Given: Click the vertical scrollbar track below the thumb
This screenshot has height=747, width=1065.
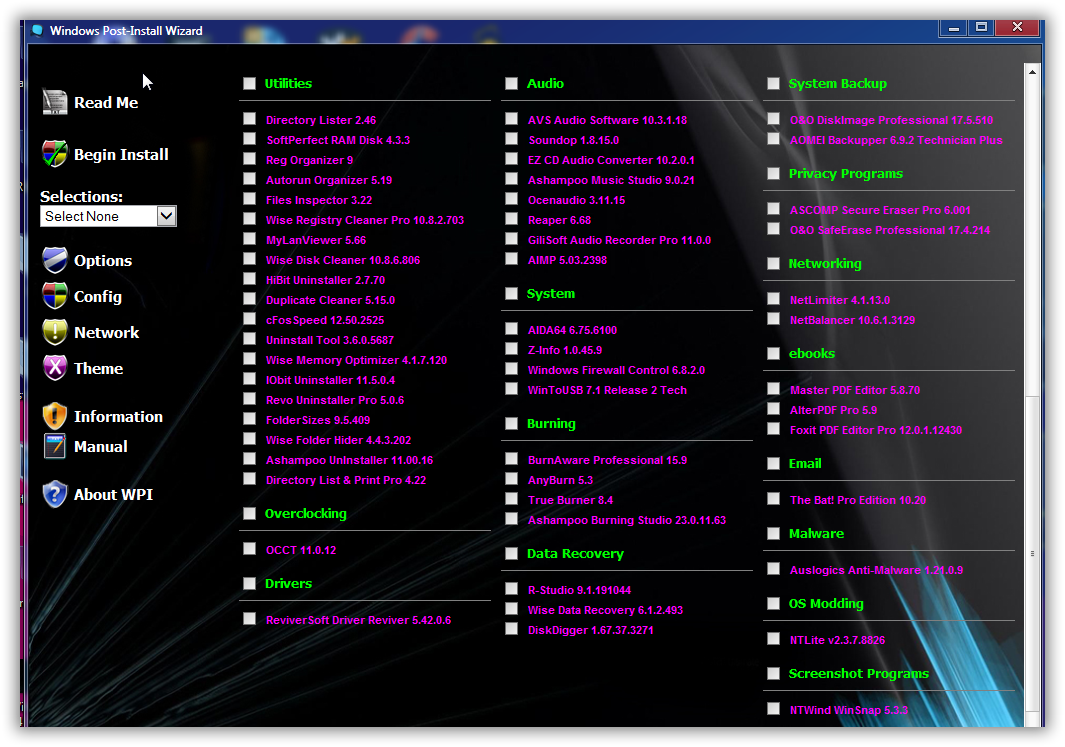Looking at the screenshot, I should click(1032, 718).
